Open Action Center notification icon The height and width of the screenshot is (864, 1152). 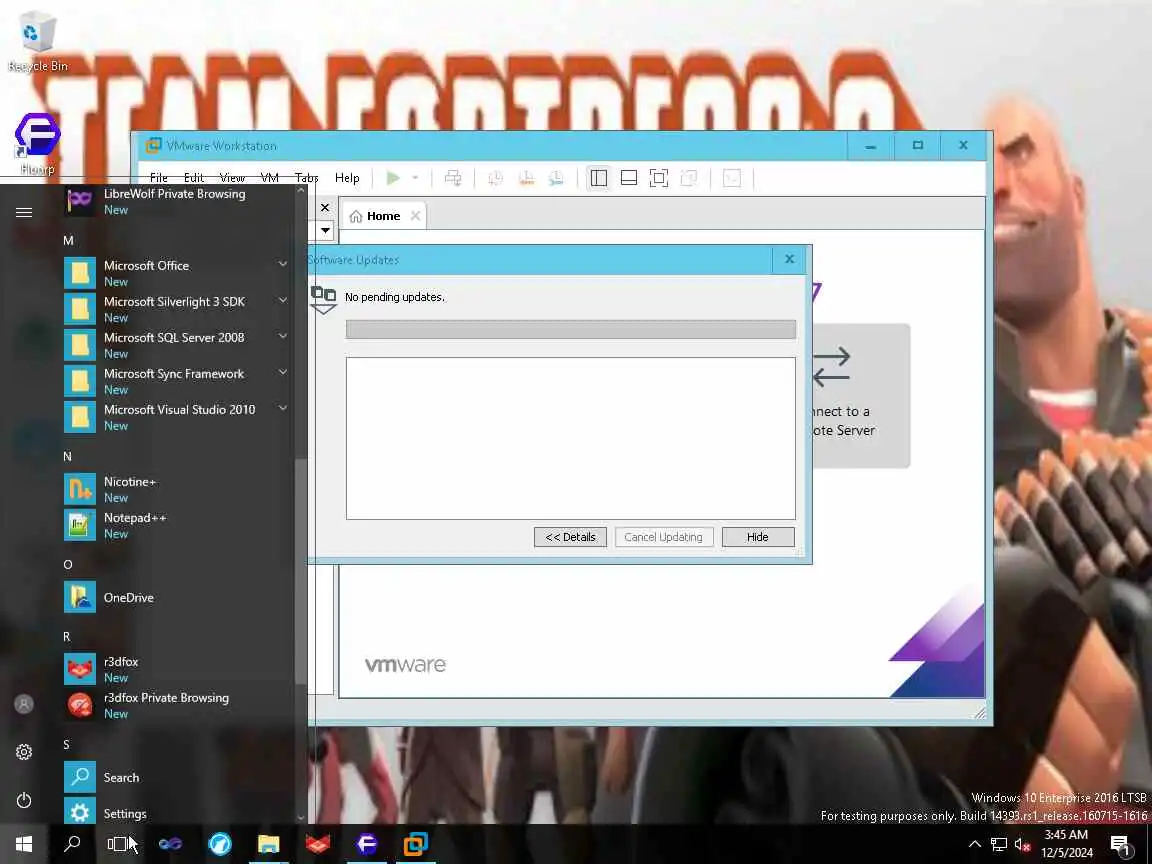click(1120, 845)
